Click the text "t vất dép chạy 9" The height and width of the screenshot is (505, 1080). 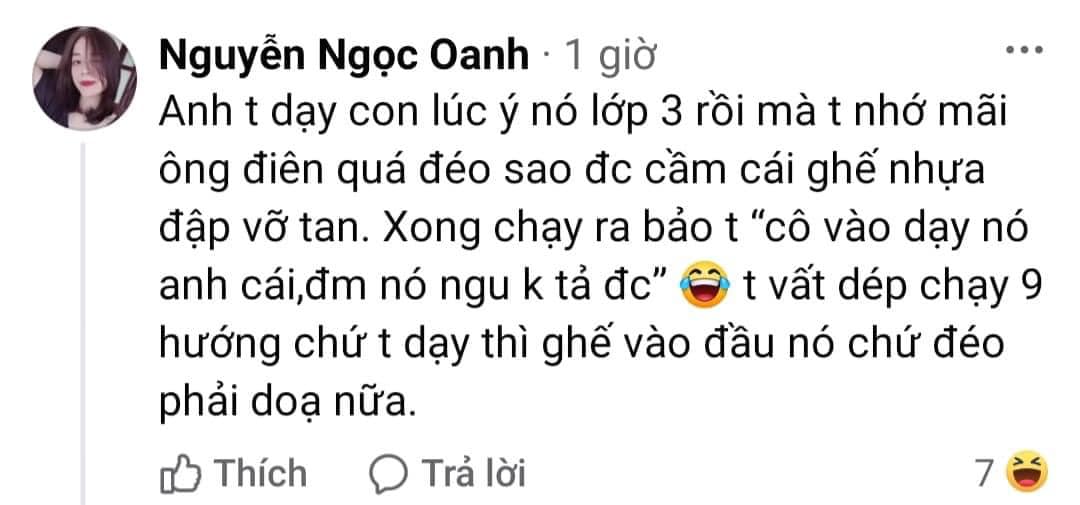pyautogui.click(x=895, y=289)
